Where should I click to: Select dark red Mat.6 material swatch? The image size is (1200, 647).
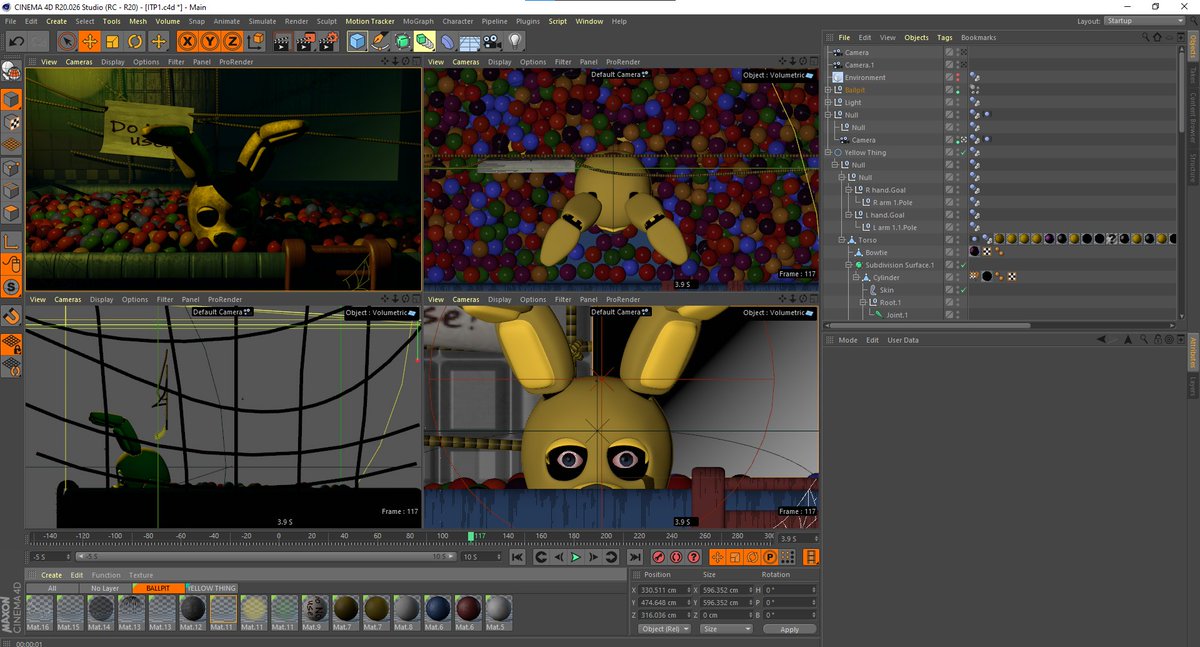pos(468,613)
